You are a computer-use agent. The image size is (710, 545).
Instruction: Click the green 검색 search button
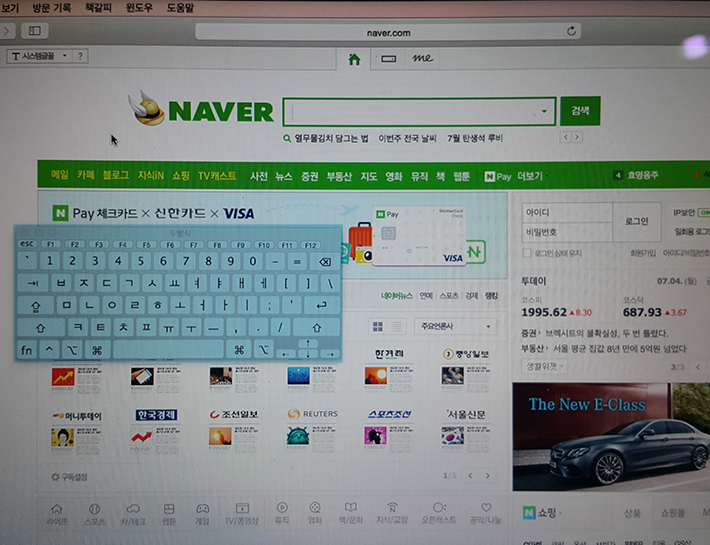point(580,110)
